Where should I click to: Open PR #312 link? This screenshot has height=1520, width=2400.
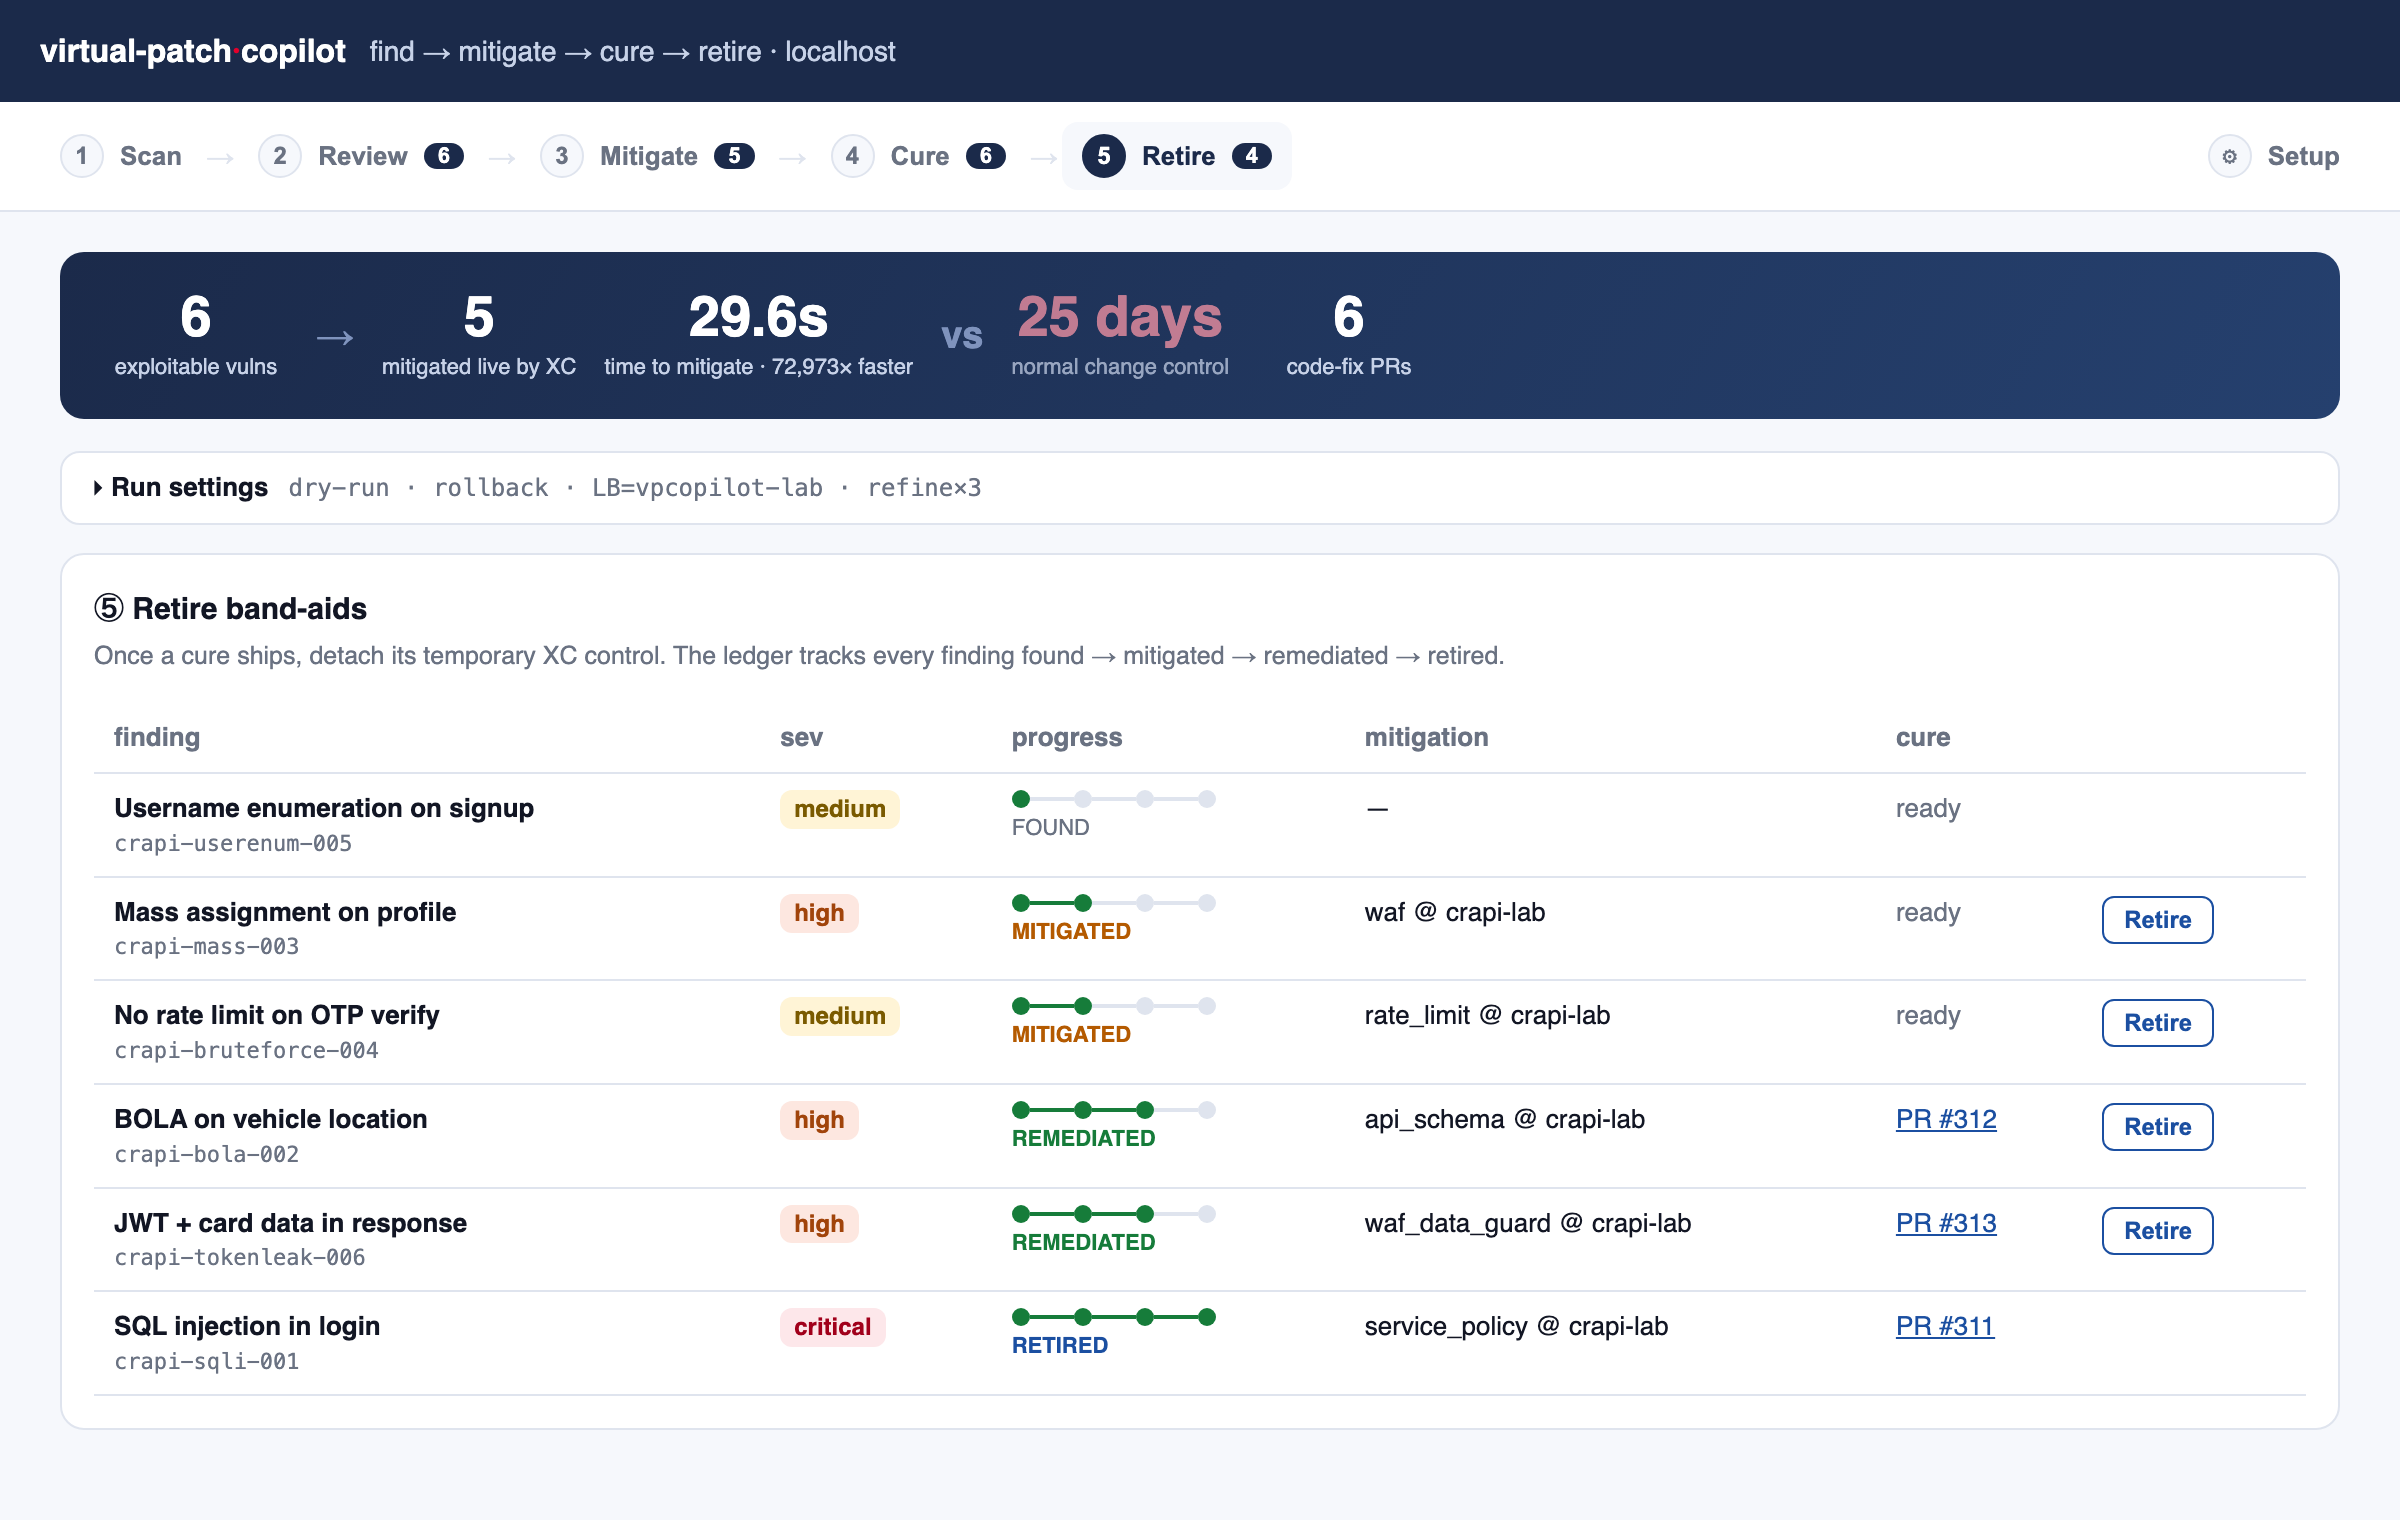coord(1946,1119)
